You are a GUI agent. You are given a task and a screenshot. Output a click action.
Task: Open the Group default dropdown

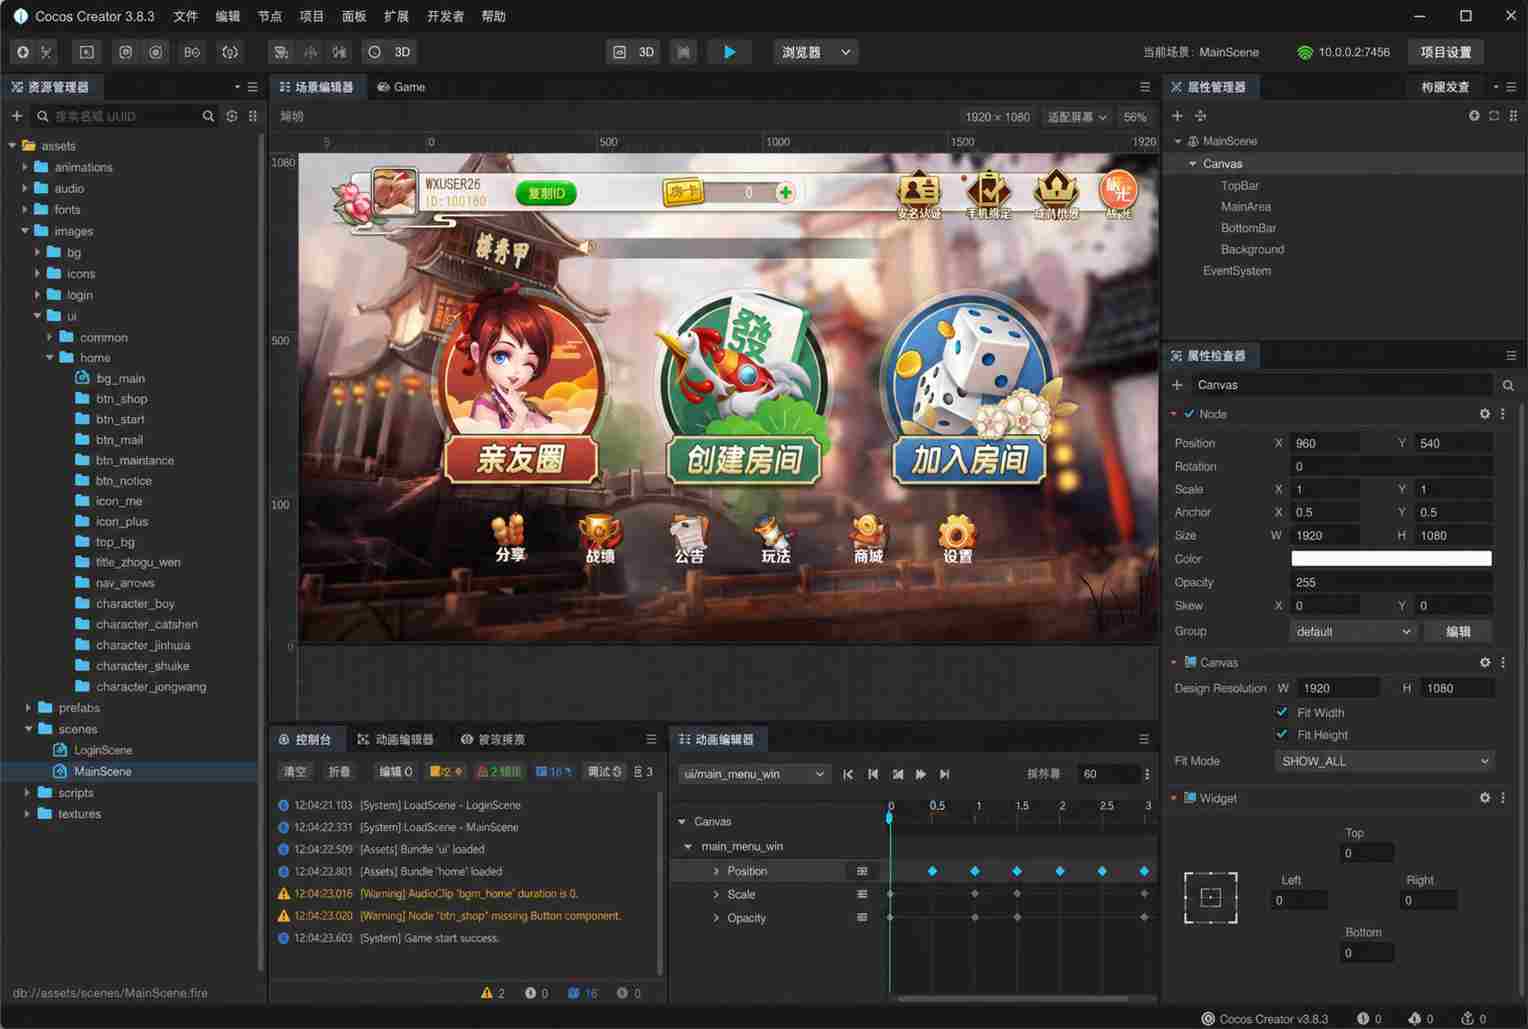1353,631
